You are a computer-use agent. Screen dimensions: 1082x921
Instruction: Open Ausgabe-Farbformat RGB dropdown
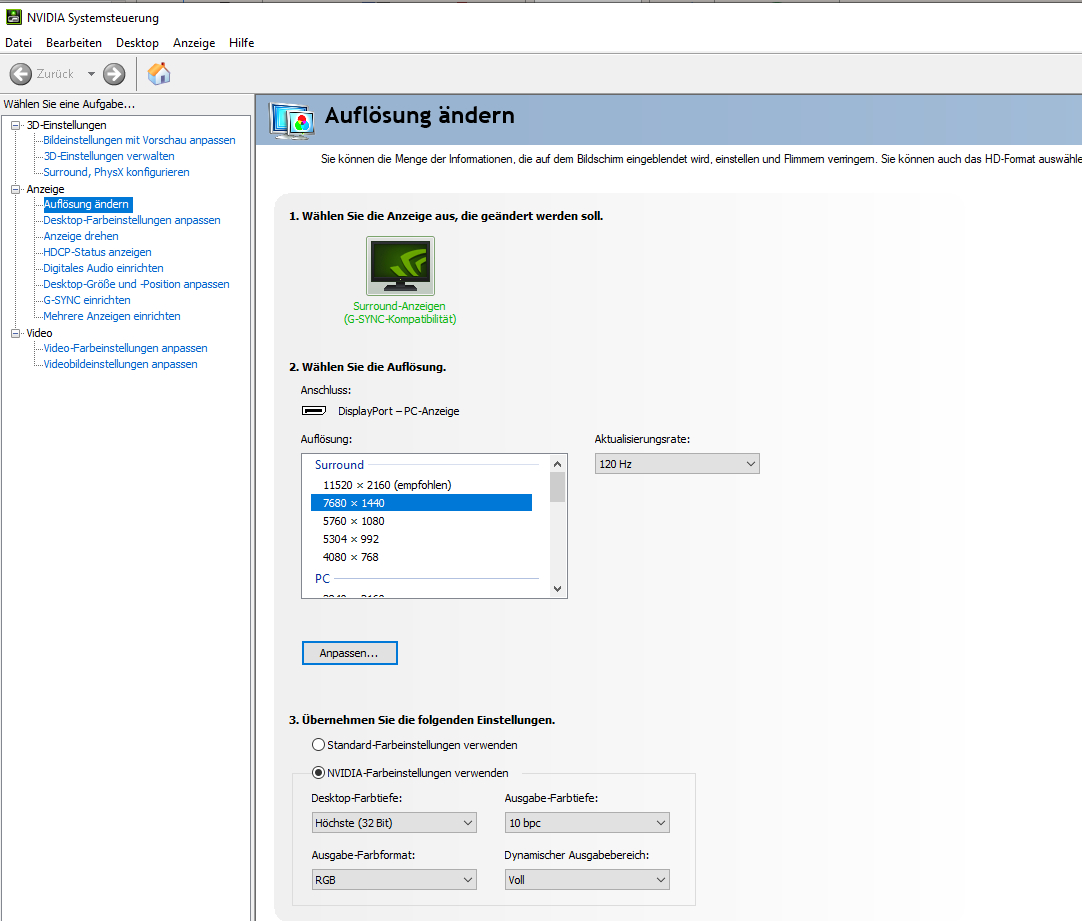pos(394,880)
